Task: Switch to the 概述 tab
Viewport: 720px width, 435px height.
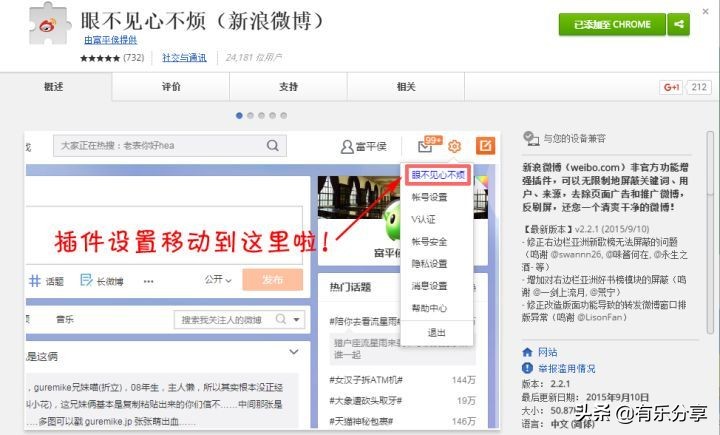Action: click(54, 86)
